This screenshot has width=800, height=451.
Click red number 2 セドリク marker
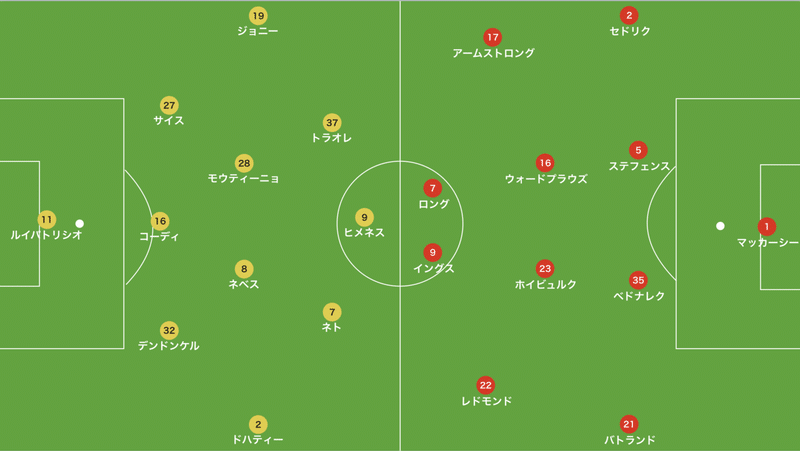click(629, 16)
